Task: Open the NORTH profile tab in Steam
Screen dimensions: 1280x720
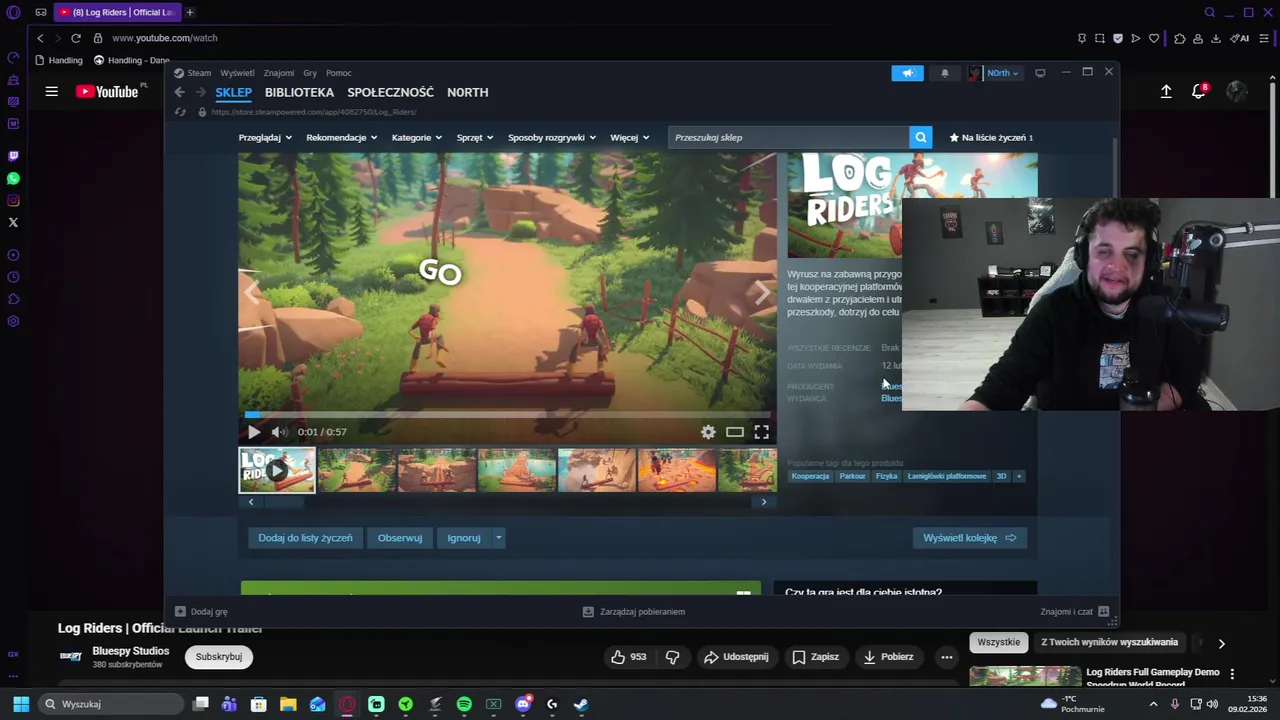Action: coord(467,92)
